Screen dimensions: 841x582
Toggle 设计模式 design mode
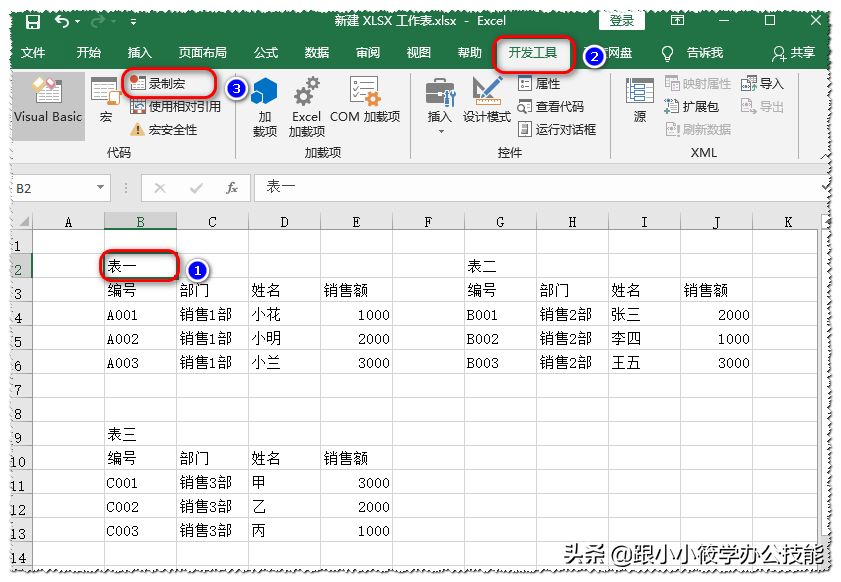point(487,103)
